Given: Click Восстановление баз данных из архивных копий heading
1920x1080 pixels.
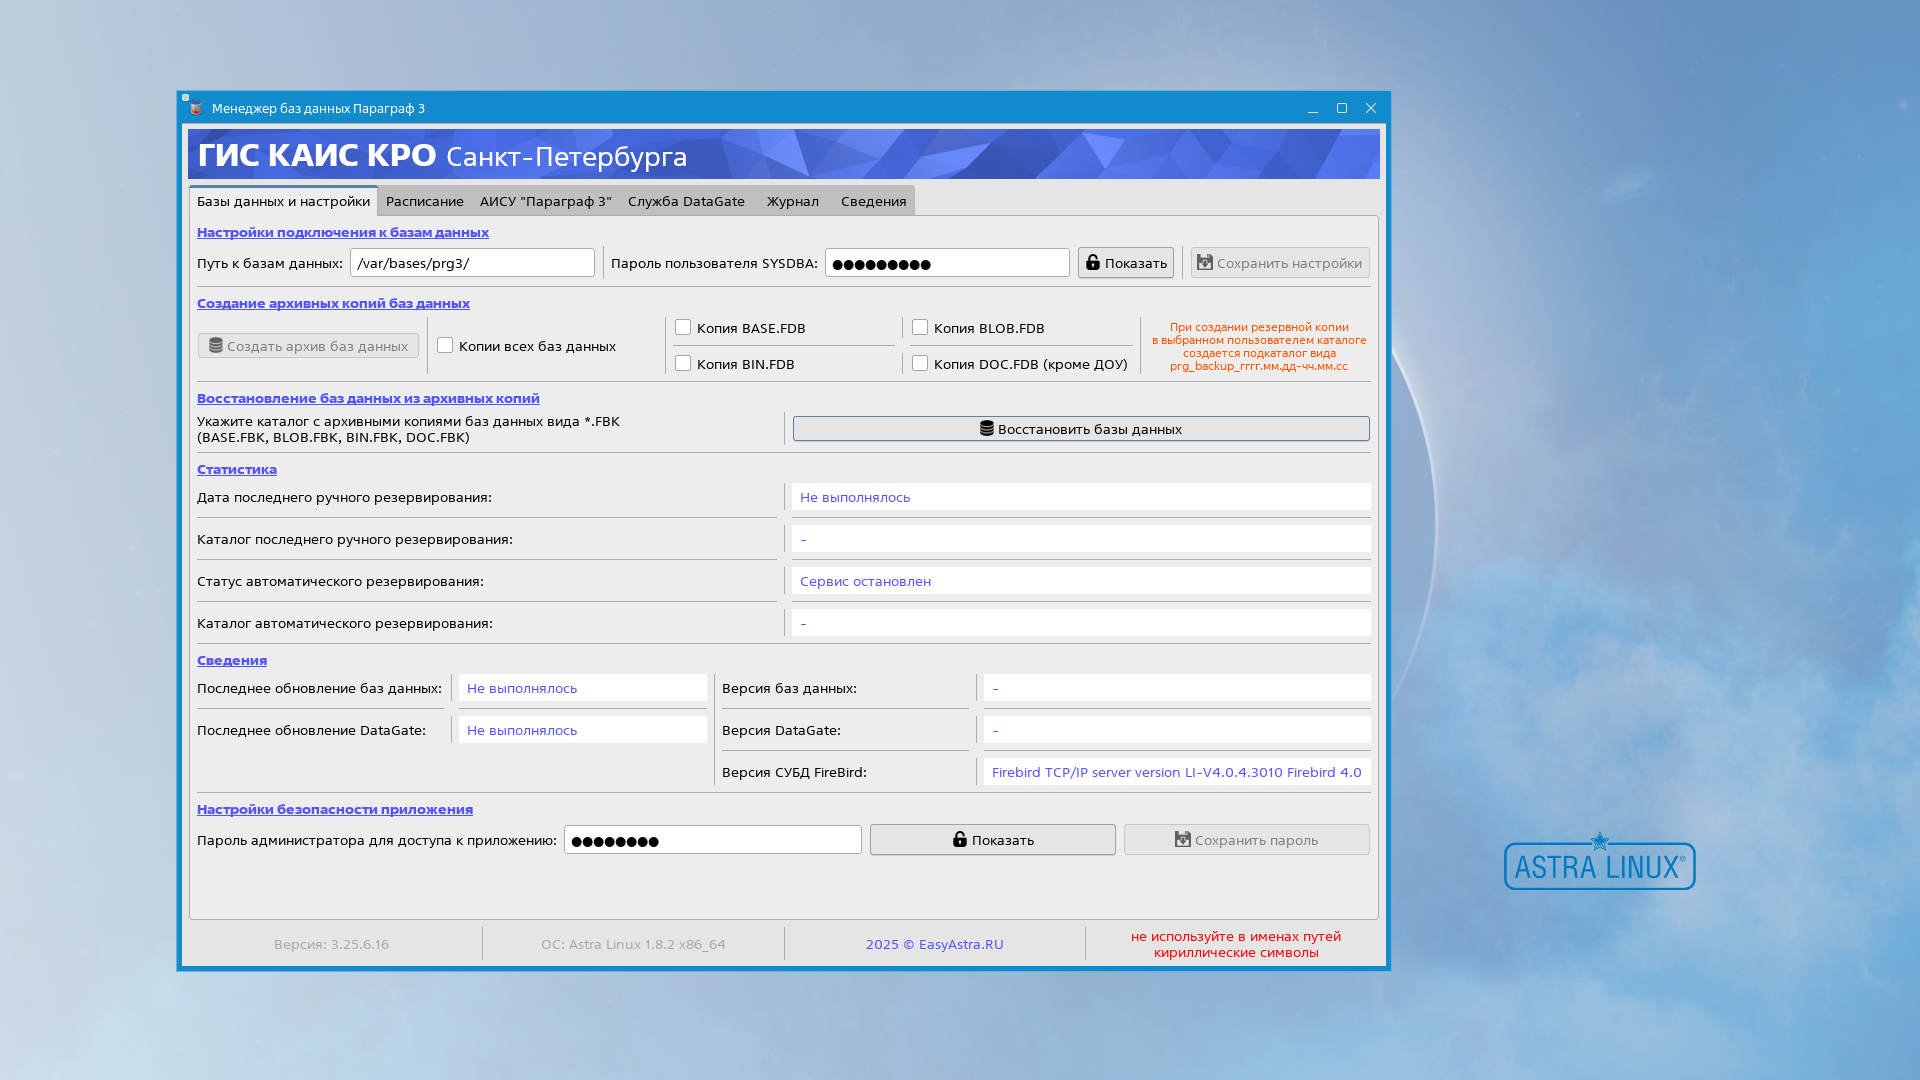Looking at the screenshot, I should pos(368,398).
